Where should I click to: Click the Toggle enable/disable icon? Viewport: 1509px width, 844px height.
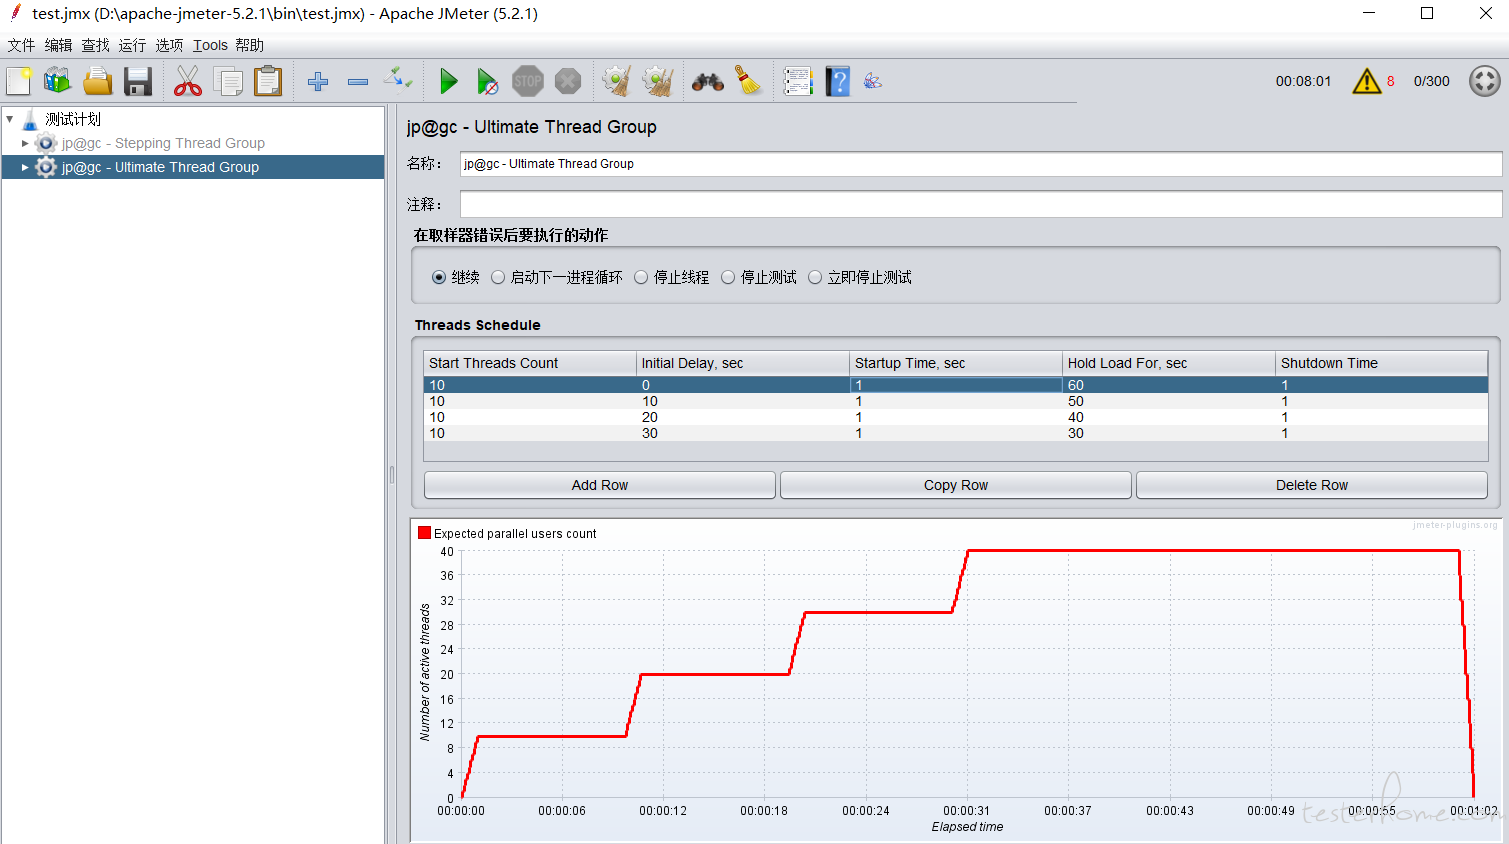(x=398, y=79)
